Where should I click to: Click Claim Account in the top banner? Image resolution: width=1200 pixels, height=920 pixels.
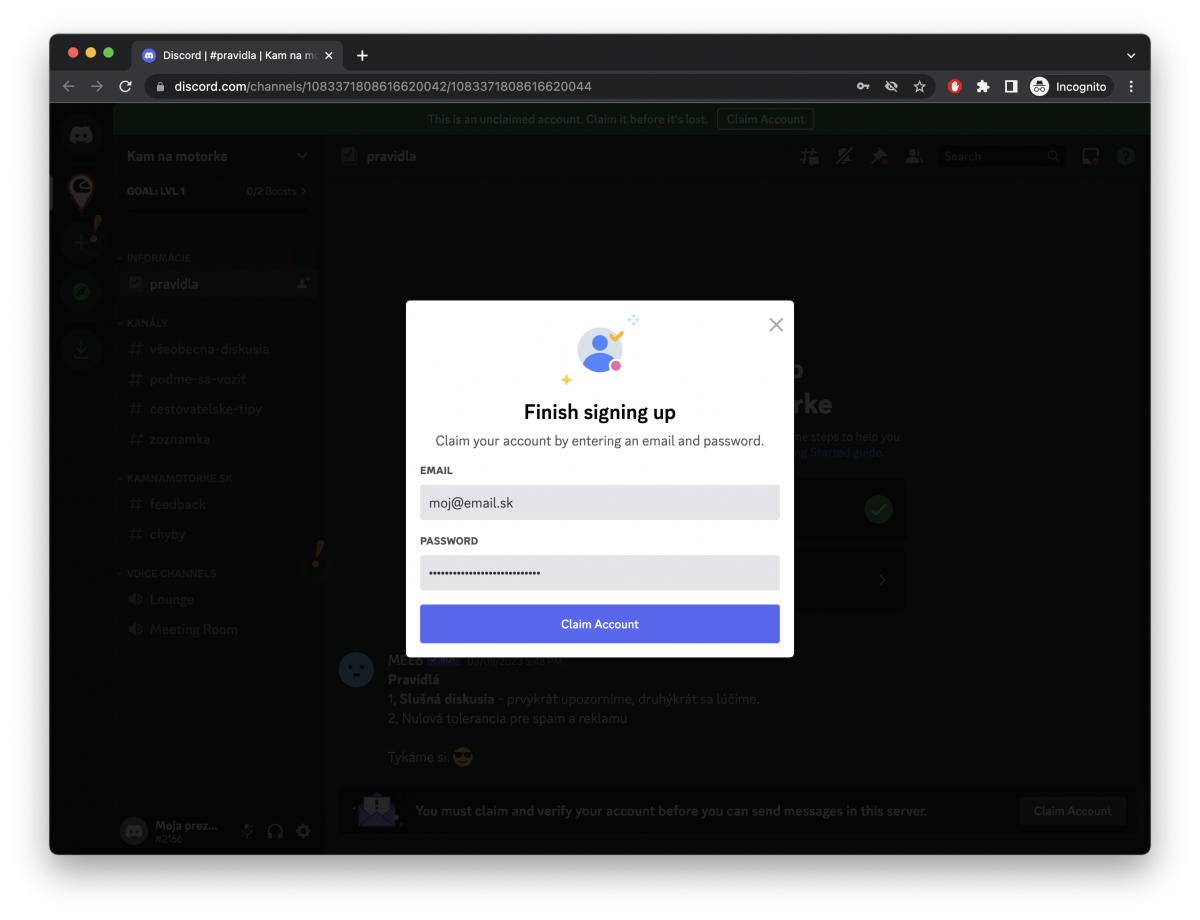(x=765, y=119)
